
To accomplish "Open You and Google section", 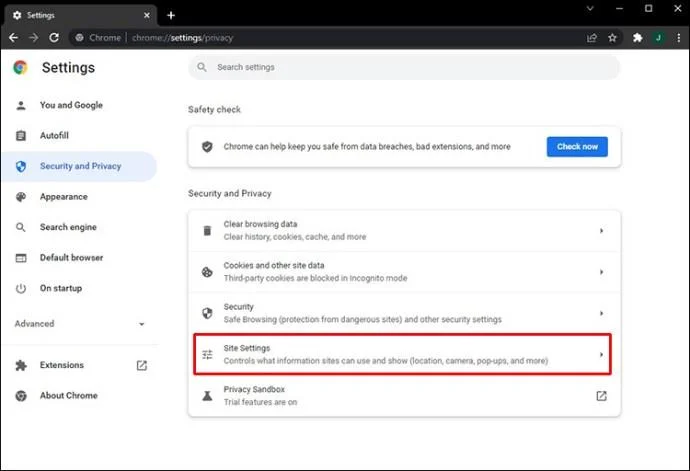I will point(79,105).
